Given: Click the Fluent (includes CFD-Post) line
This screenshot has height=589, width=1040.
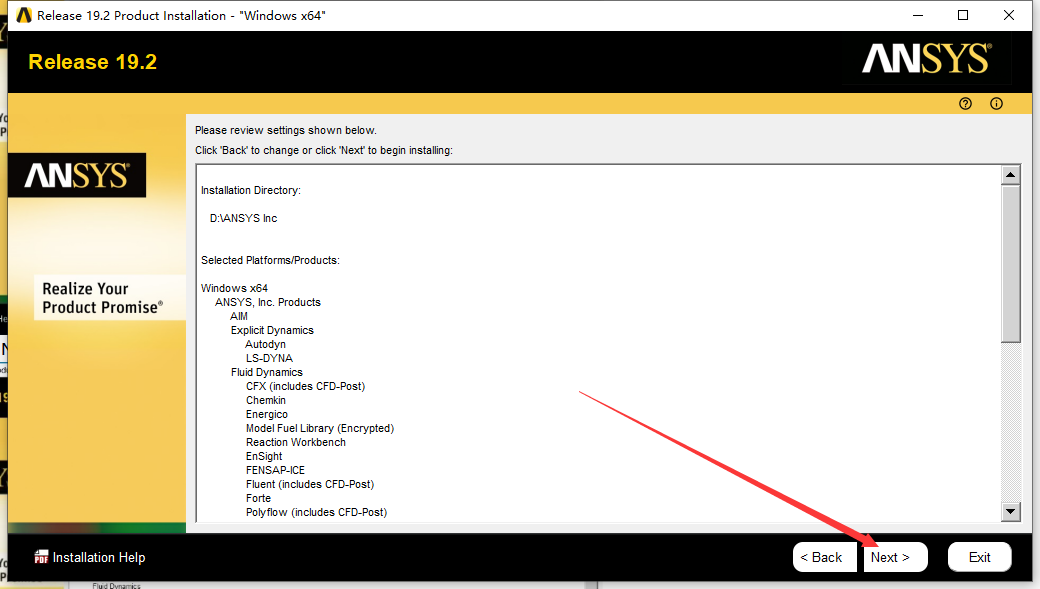Looking at the screenshot, I should [x=309, y=484].
